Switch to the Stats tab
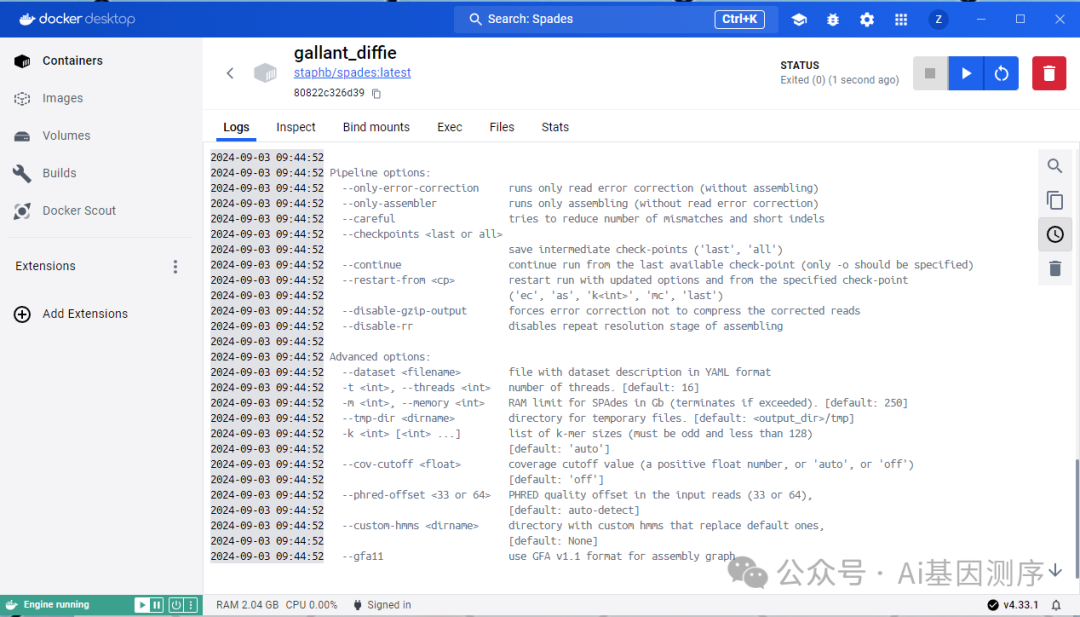 [554, 127]
